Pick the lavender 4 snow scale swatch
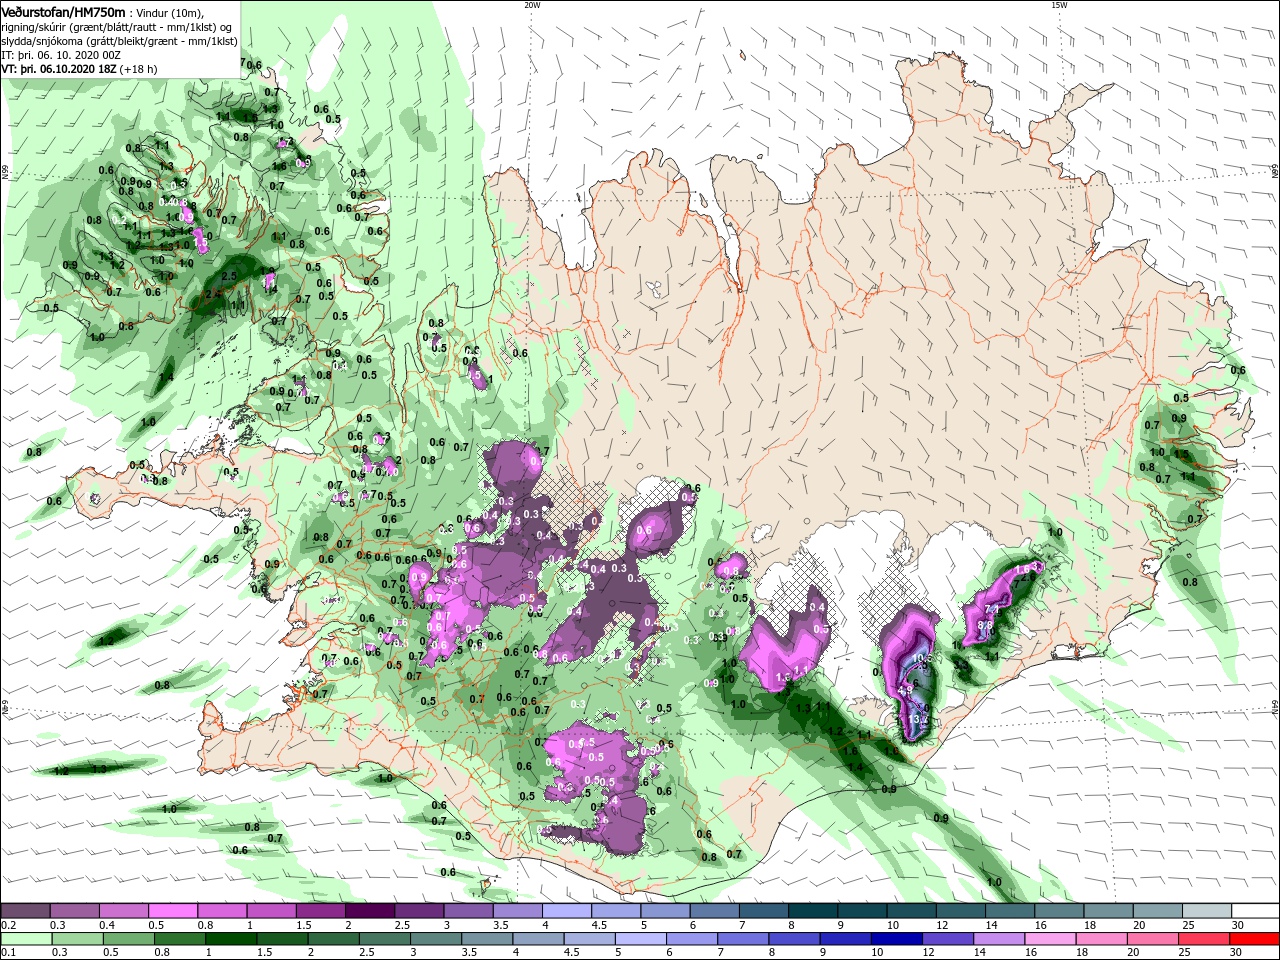 click(565, 911)
